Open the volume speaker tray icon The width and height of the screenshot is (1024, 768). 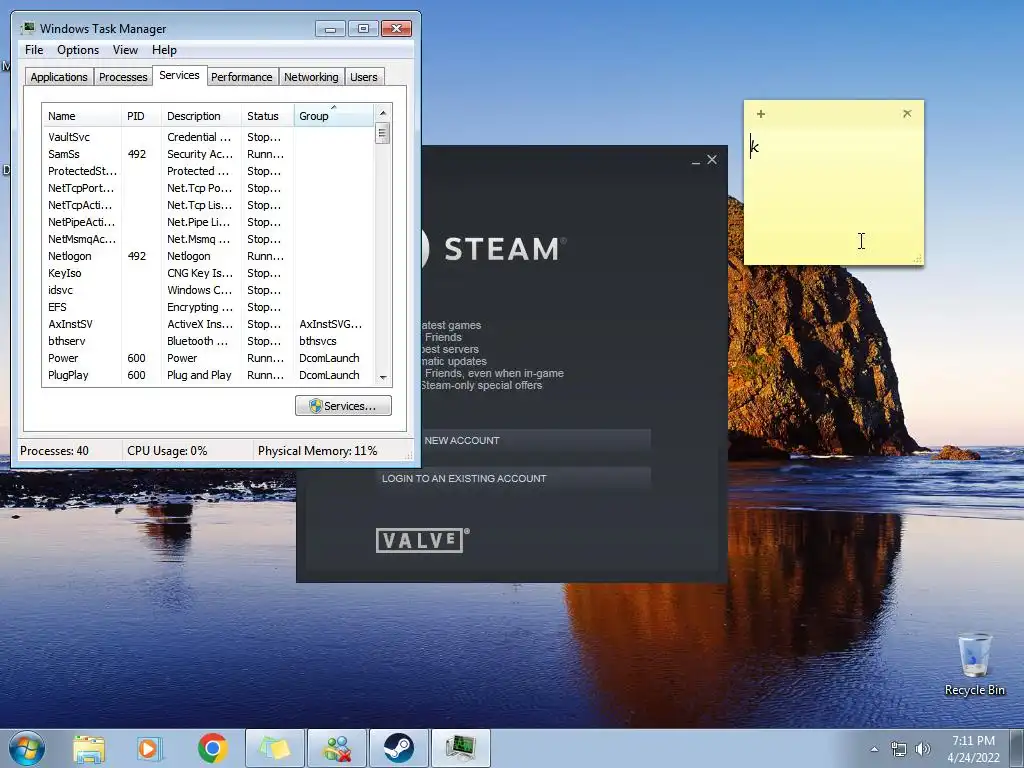point(923,749)
